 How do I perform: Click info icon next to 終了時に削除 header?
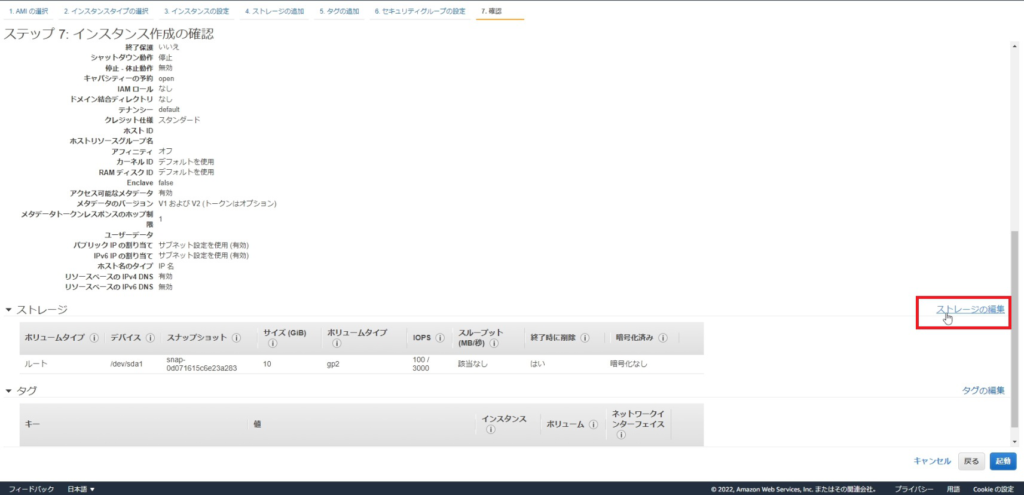click(584, 338)
